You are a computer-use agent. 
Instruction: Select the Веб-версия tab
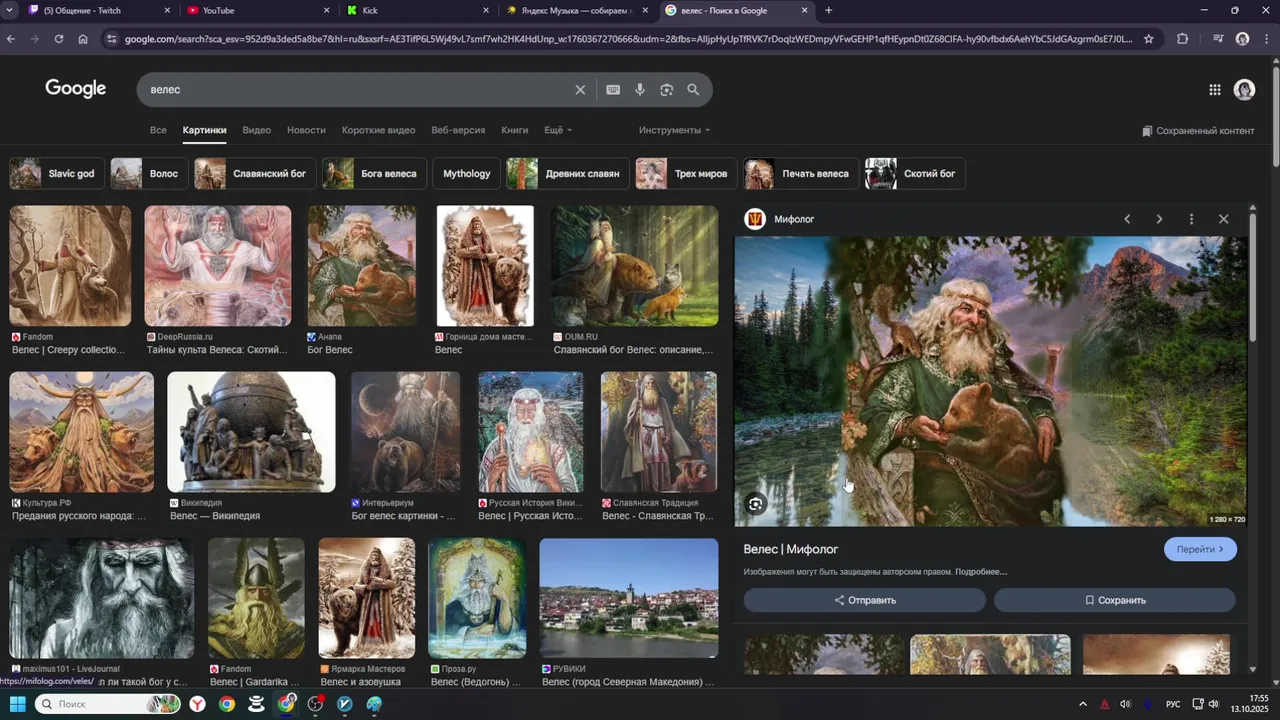click(x=458, y=130)
